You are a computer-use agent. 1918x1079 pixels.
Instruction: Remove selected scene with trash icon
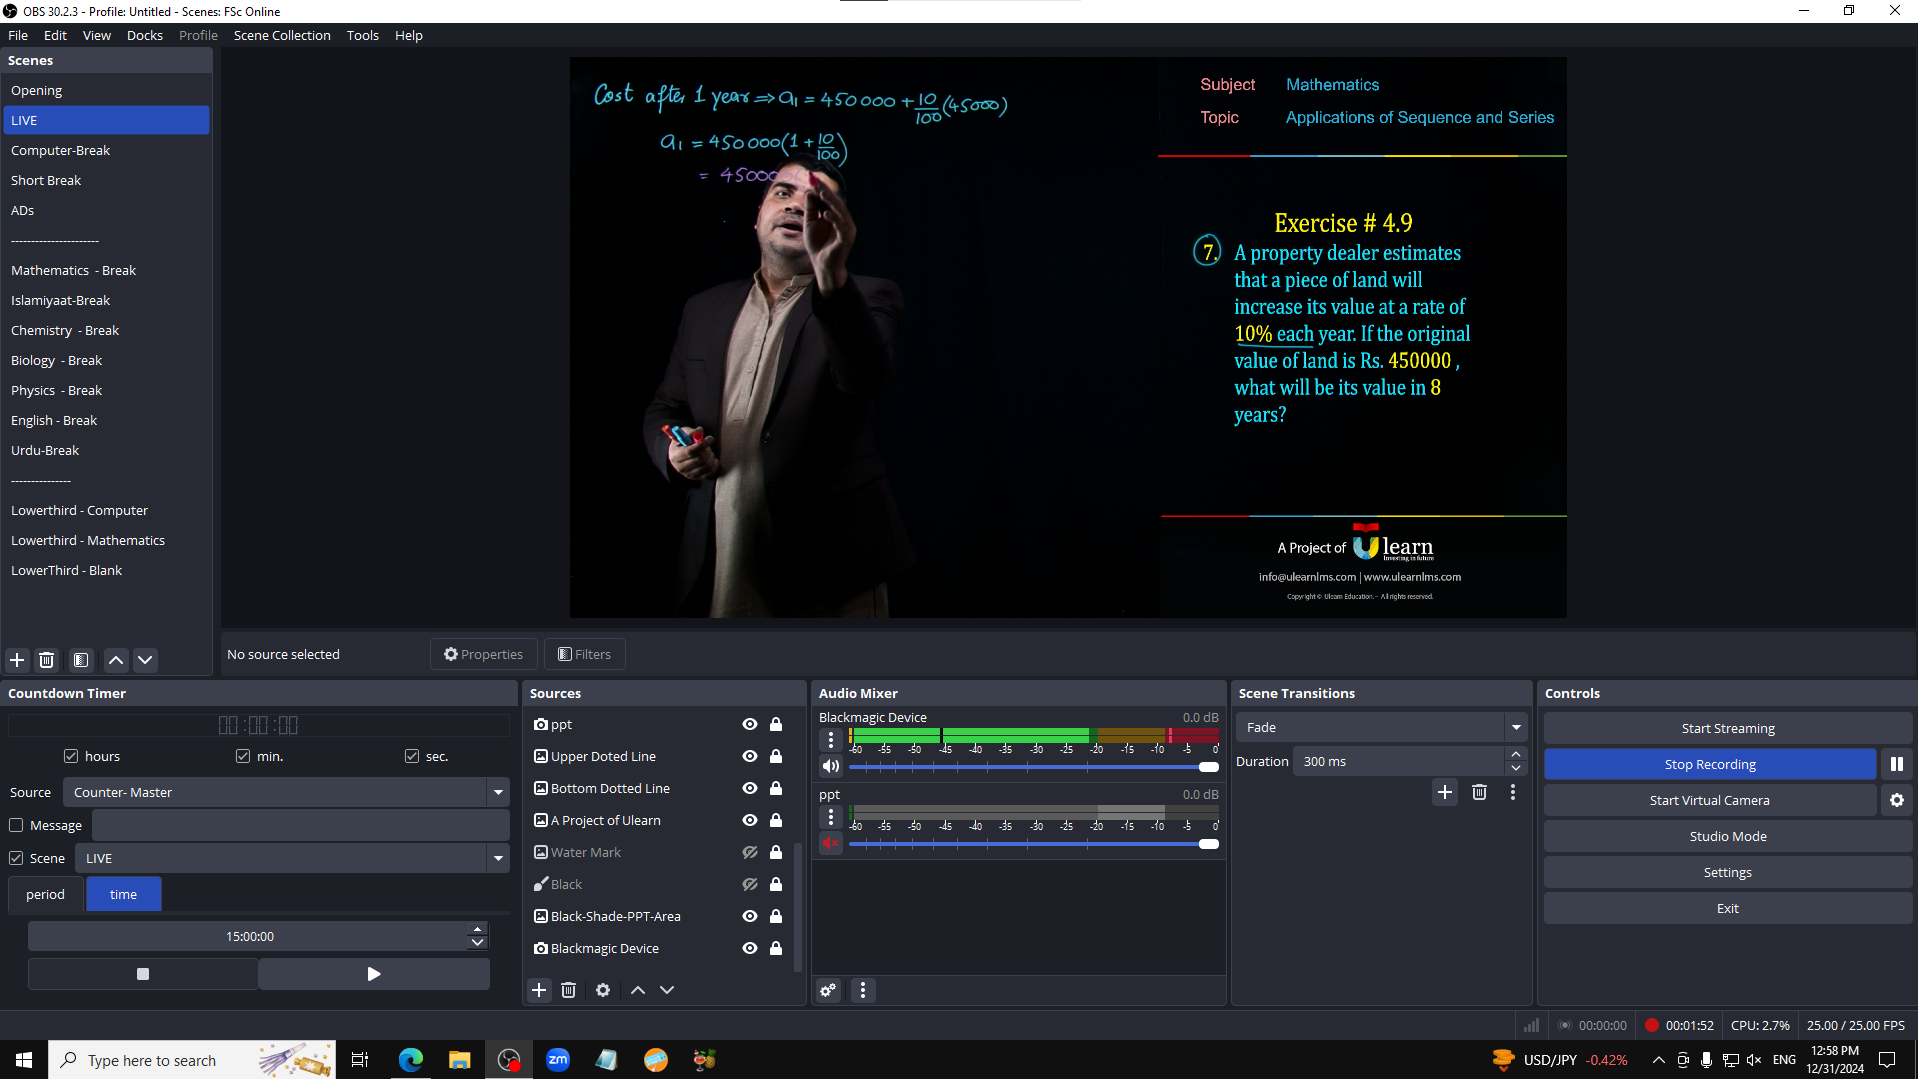coord(46,660)
